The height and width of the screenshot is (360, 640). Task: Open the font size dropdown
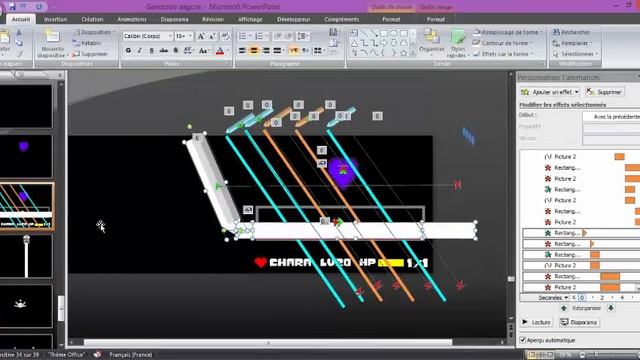point(184,36)
